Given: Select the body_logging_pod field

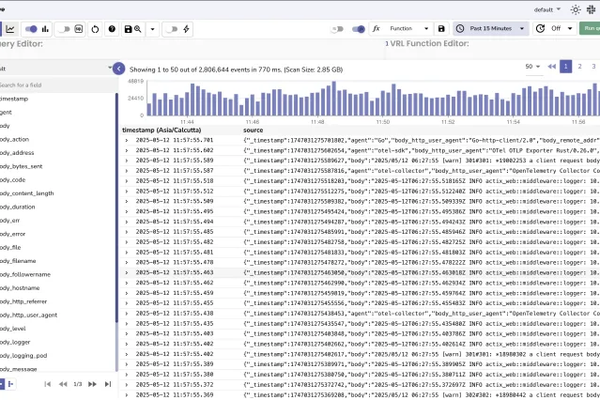Looking at the screenshot, I should point(24,356).
